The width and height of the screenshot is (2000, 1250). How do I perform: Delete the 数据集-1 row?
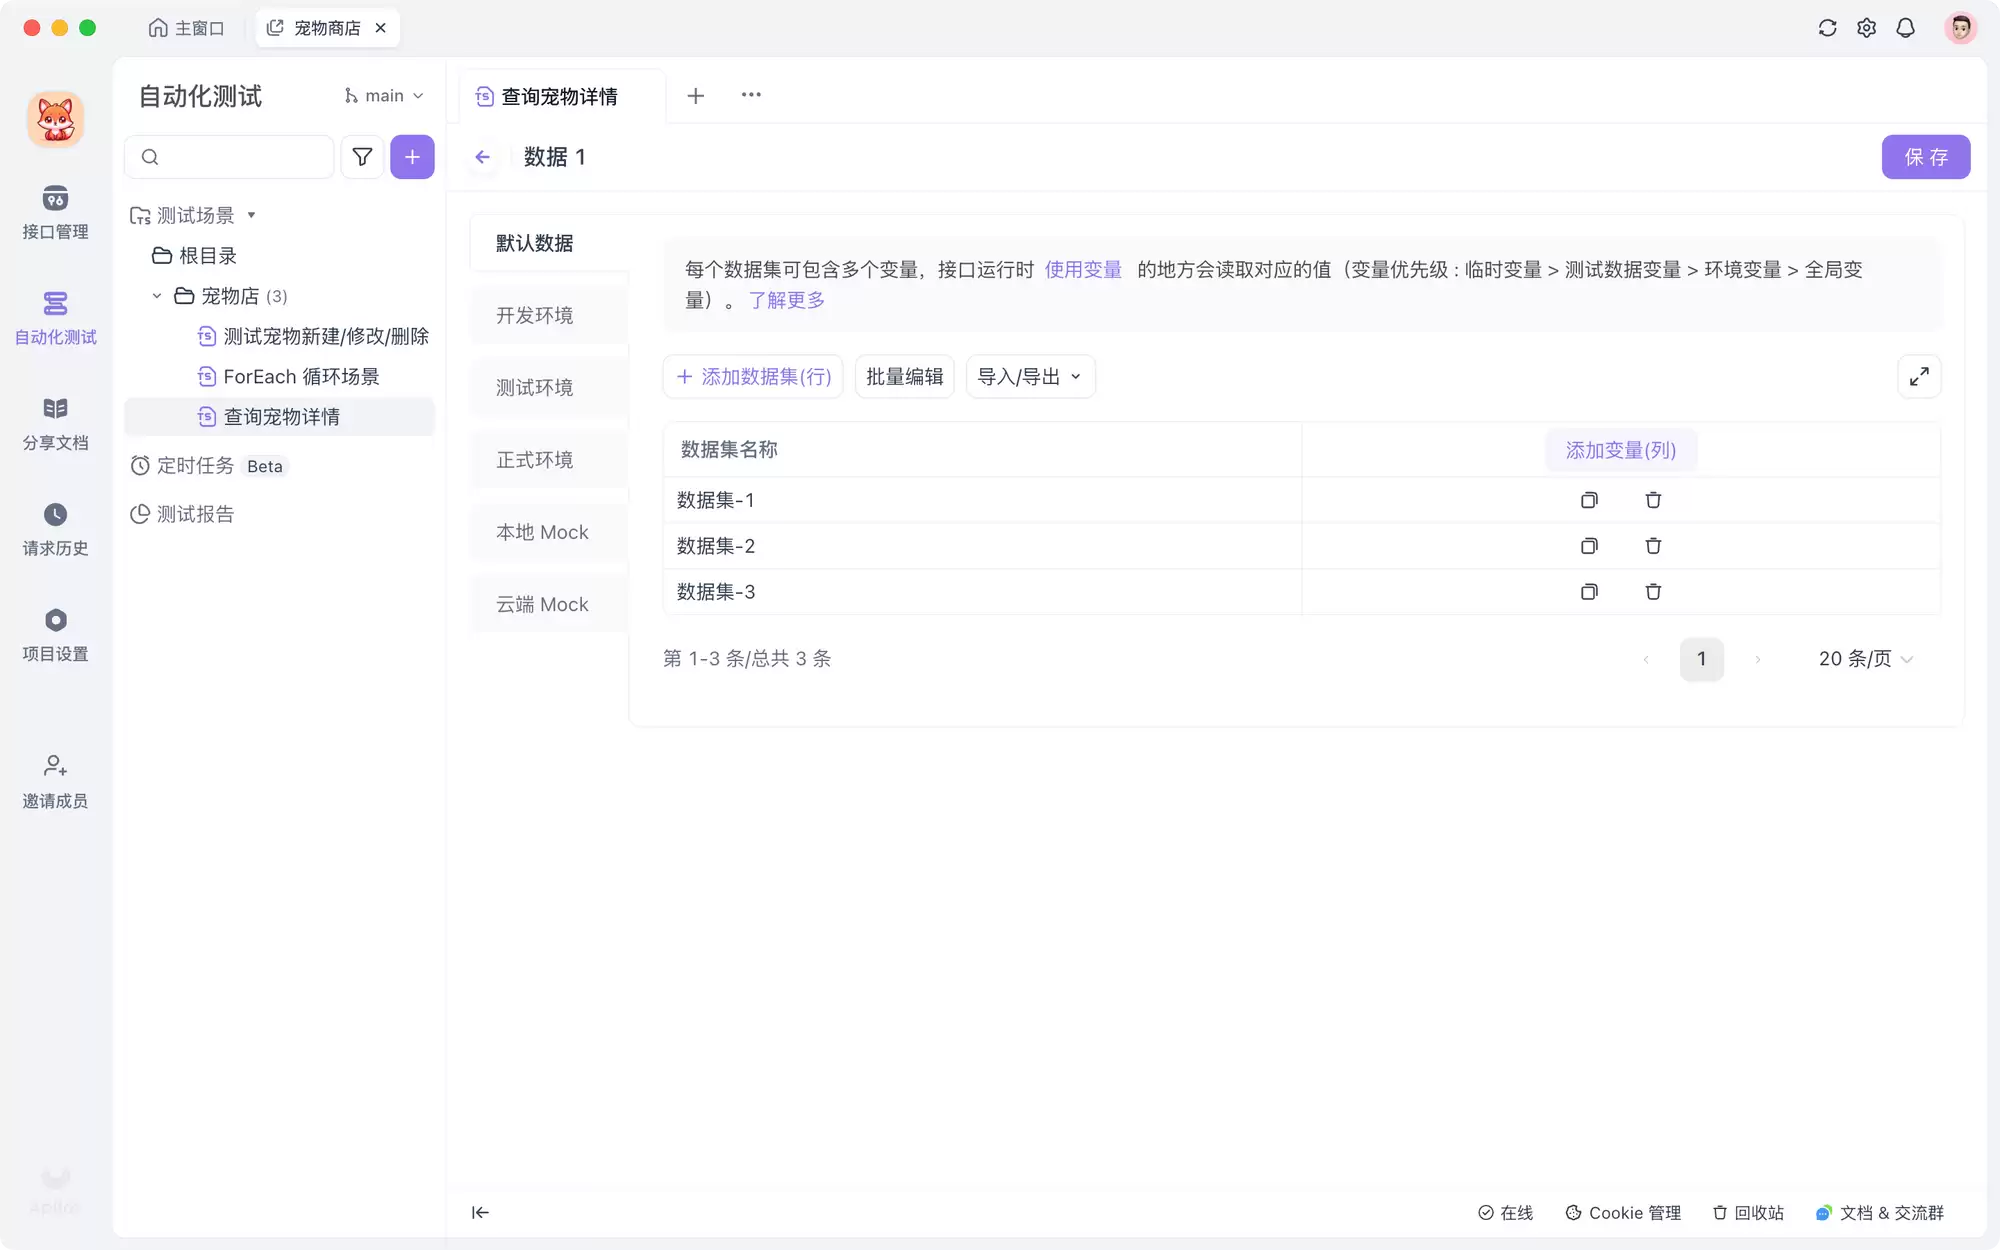pos(1653,500)
